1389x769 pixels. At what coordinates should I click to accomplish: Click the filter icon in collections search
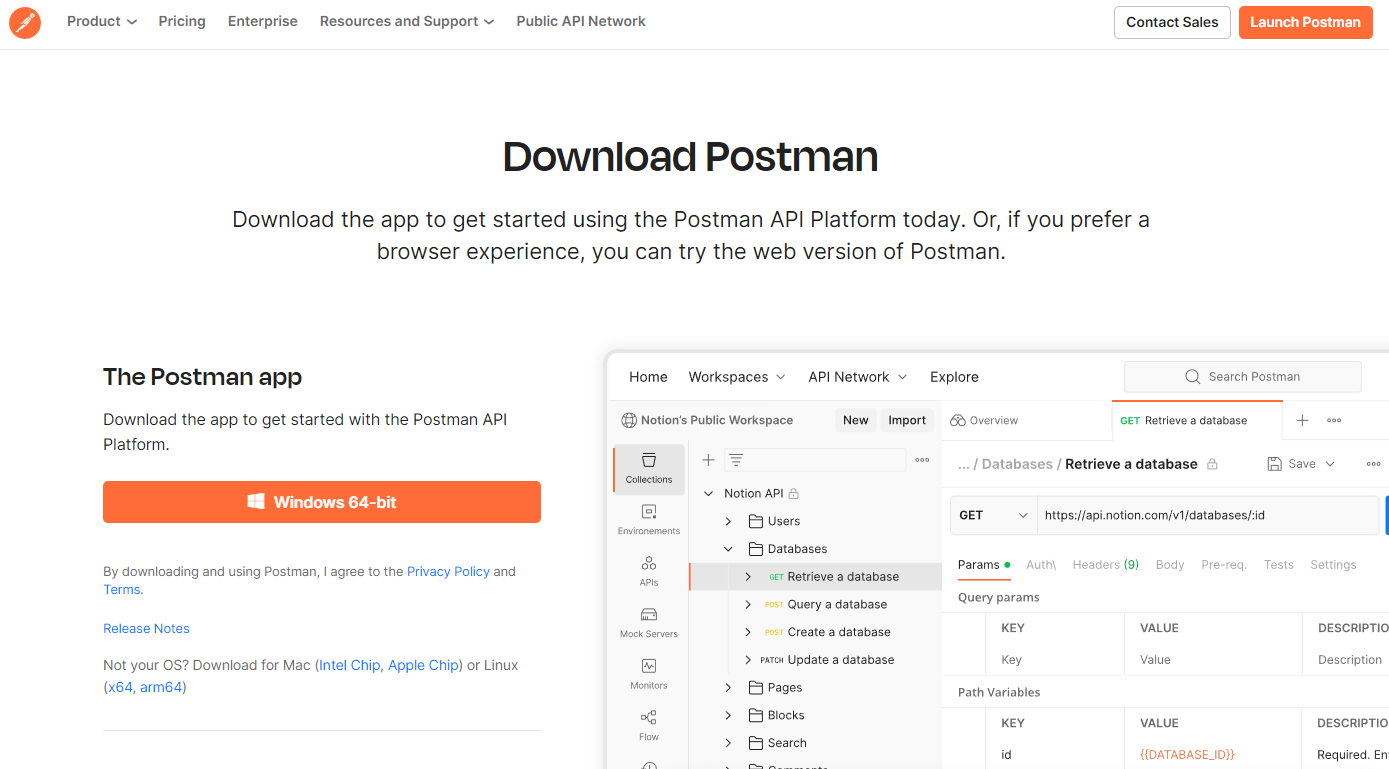point(736,460)
